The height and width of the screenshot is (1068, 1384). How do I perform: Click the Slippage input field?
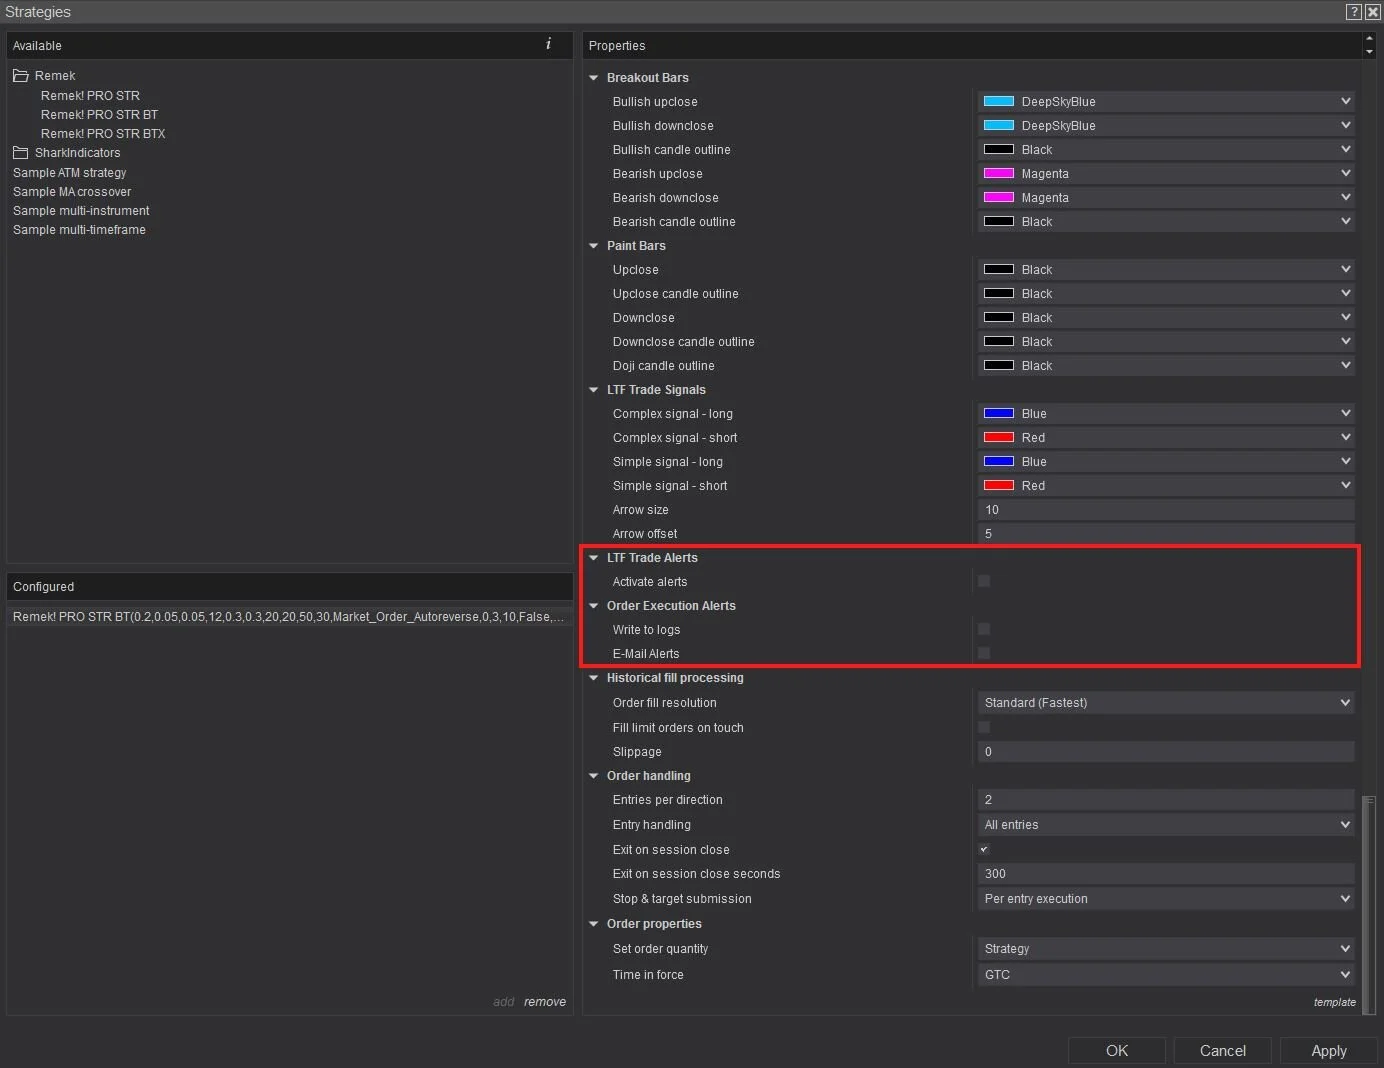click(1166, 751)
